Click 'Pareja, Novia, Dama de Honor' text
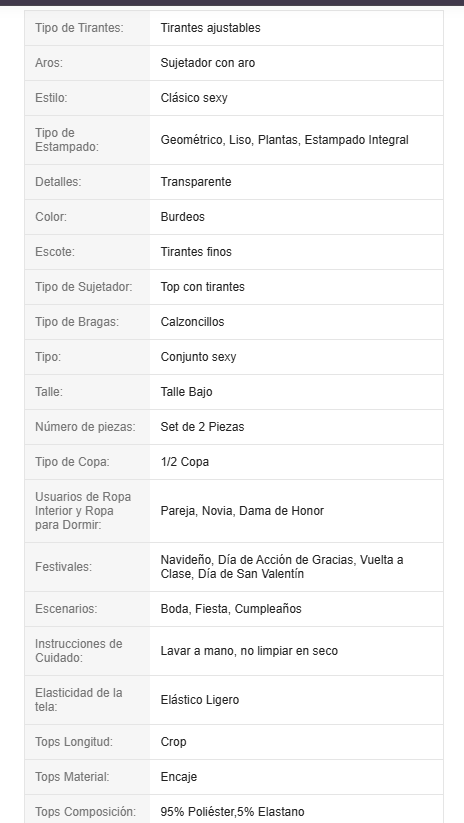464x823 pixels. tap(242, 511)
